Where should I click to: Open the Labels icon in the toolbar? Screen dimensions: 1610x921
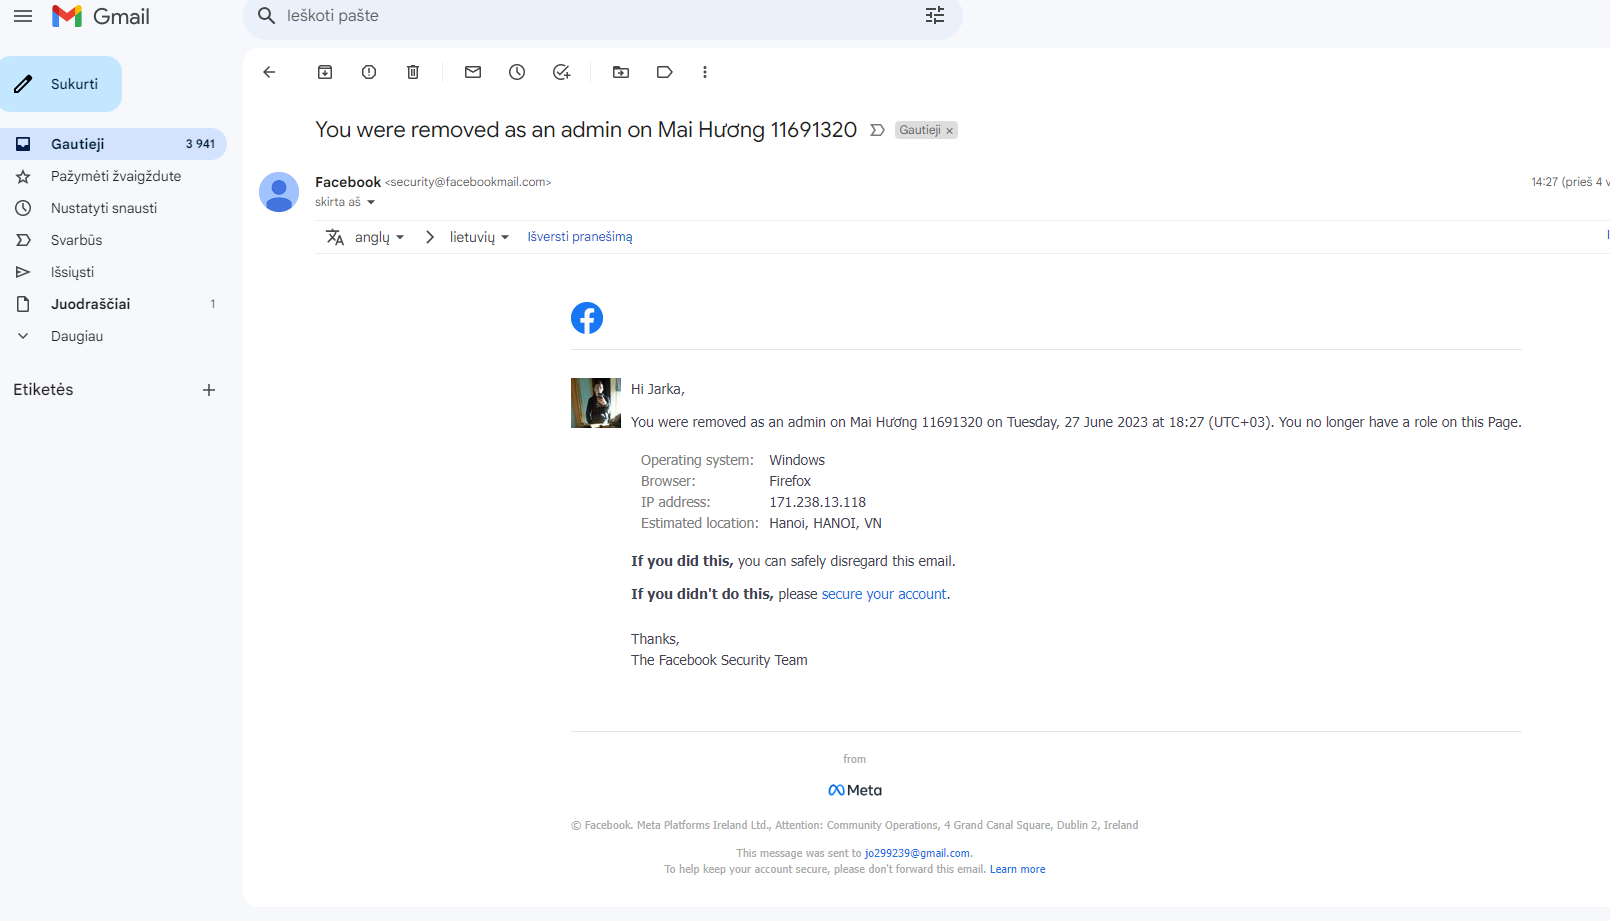pos(665,72)
